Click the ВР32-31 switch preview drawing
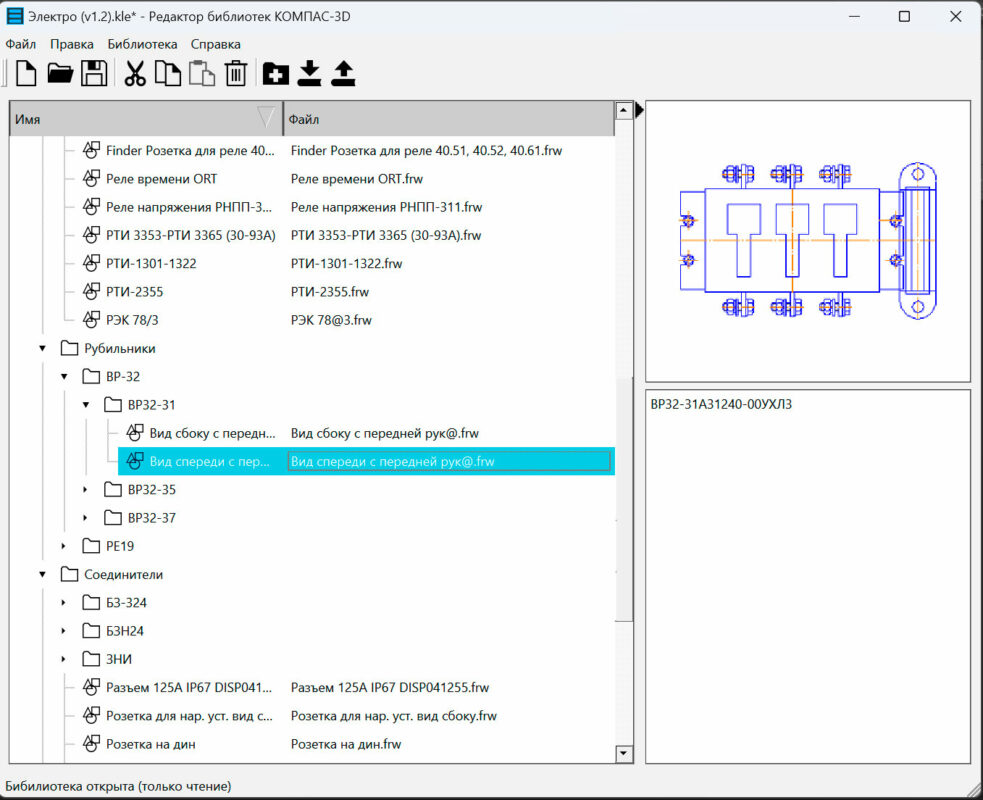Image resolution: width=983 pixels, height=800 pixels. click(x=808, y=241)
